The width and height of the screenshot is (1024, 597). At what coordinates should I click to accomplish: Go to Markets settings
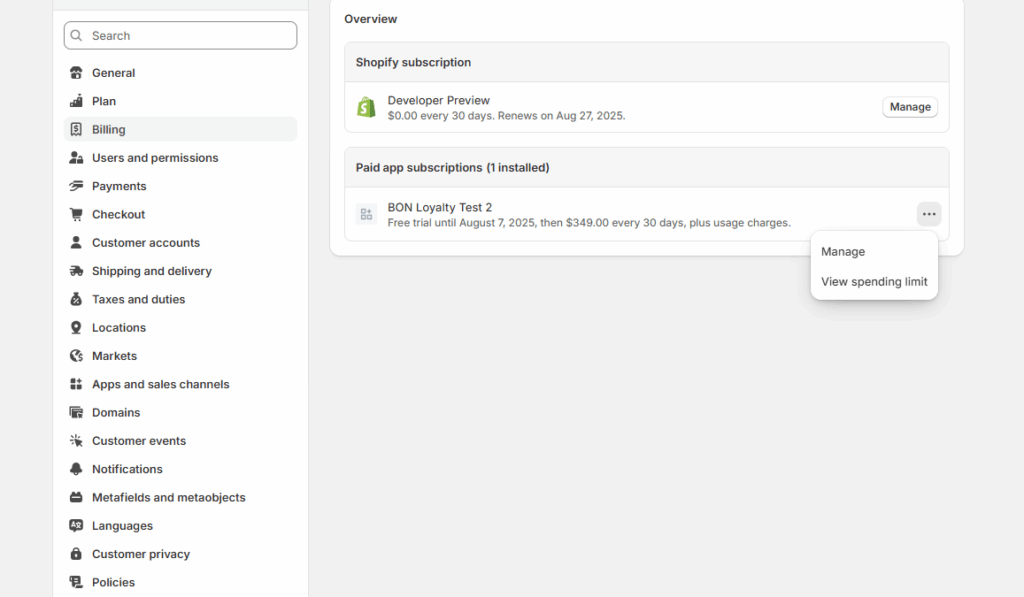tap(181, 356)
